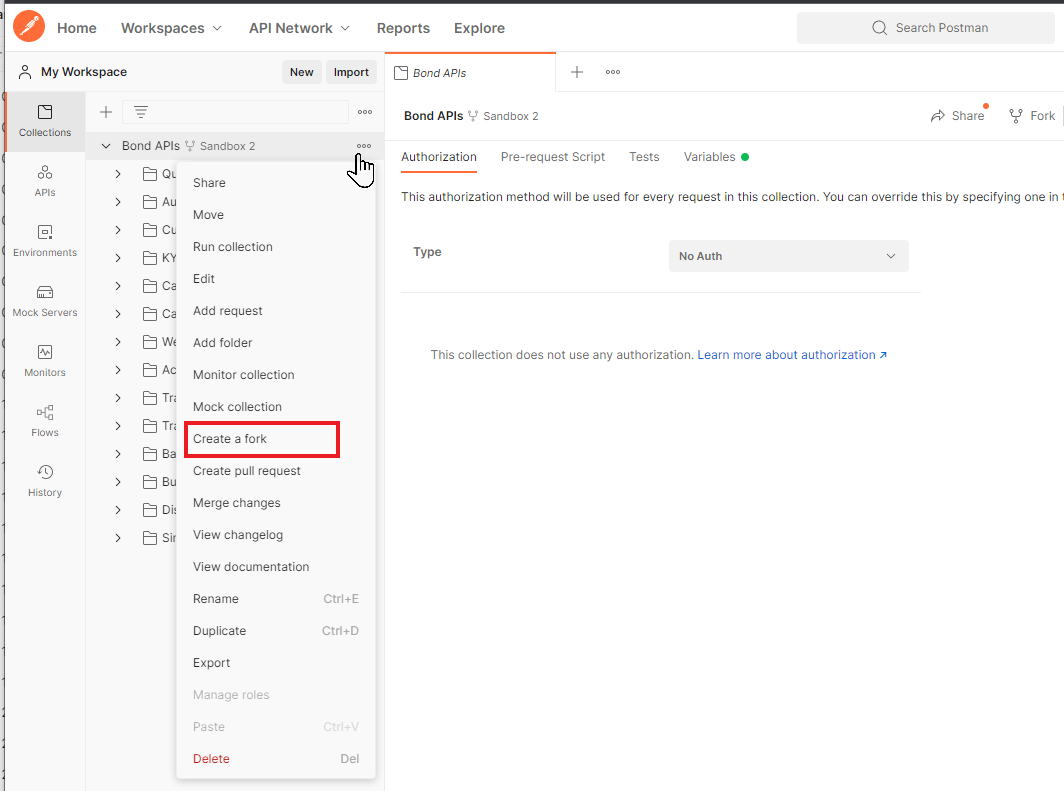1064x791 pixels.
Task: Click the Bond APIs tab document icon
Action: 401,73
